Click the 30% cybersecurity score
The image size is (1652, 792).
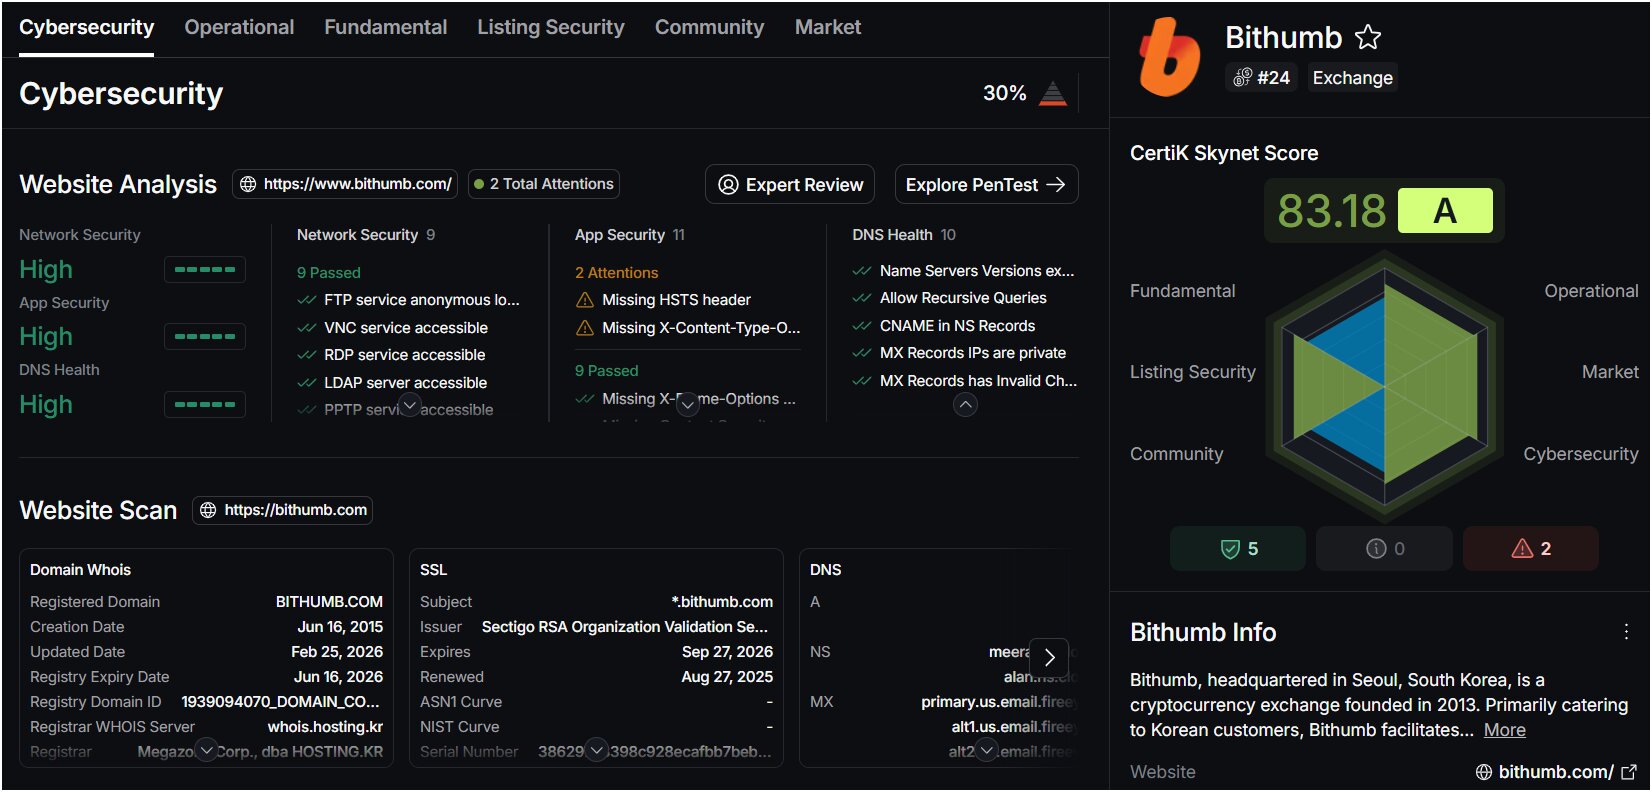tap(1004, 93)
